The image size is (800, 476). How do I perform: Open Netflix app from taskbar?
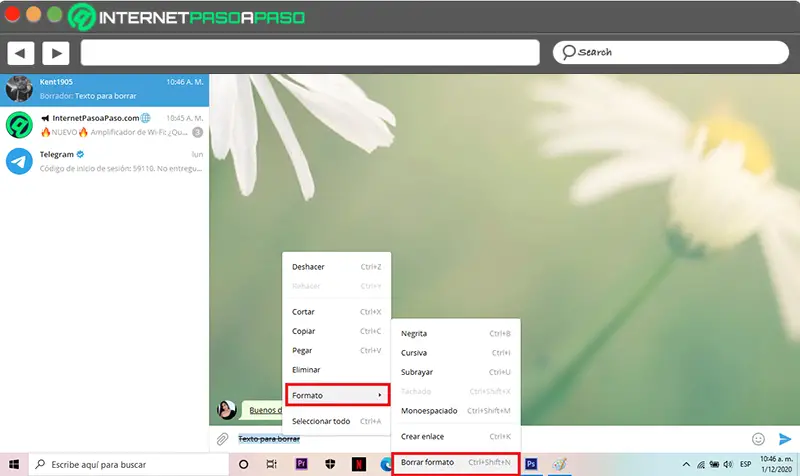click(359, 464)
